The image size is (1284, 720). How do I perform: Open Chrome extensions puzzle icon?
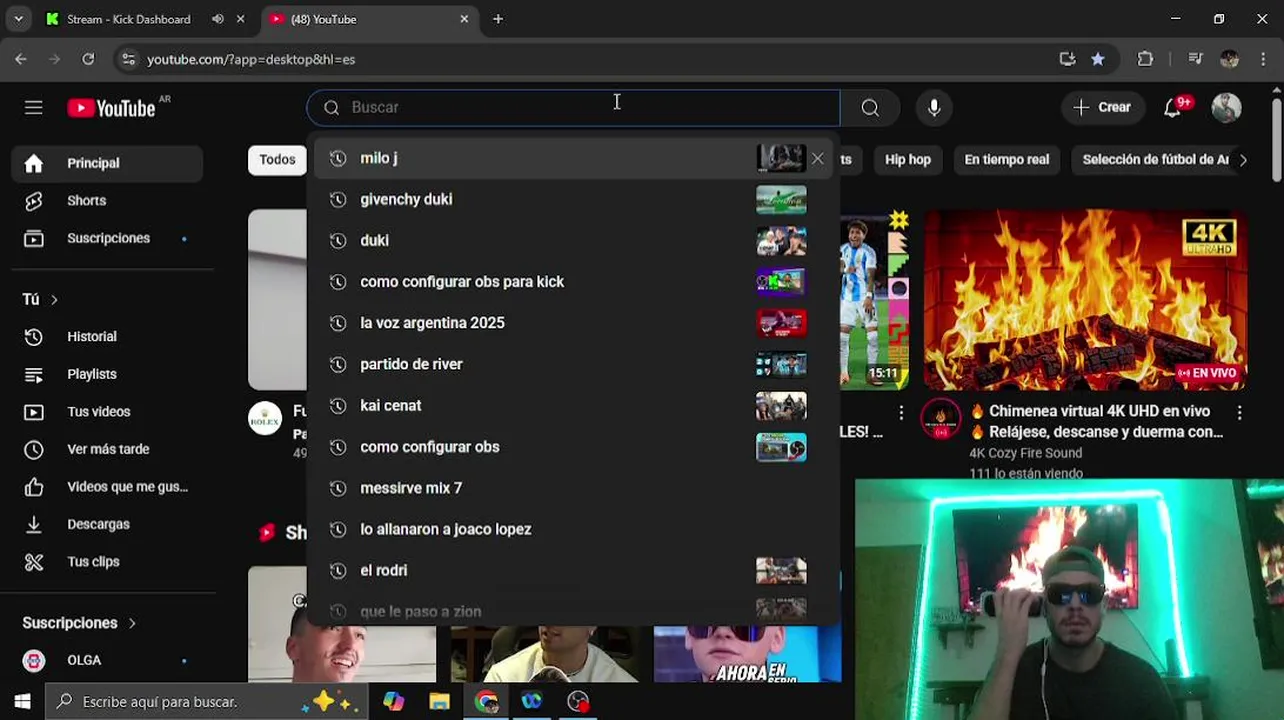click(1146, 59)
